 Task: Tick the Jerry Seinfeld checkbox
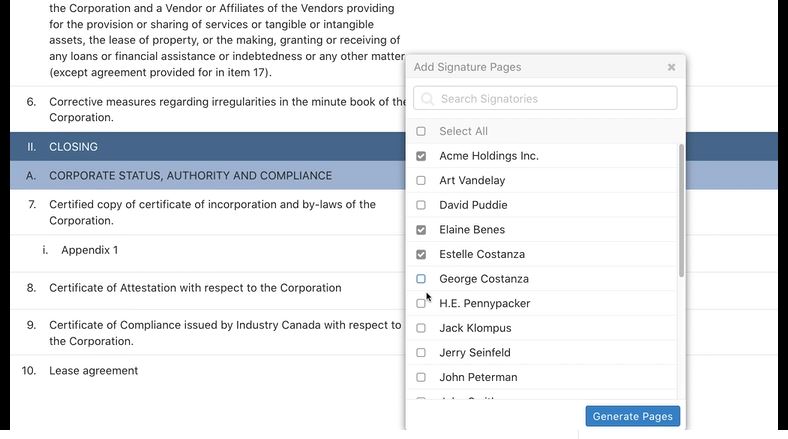click(421, 353)
